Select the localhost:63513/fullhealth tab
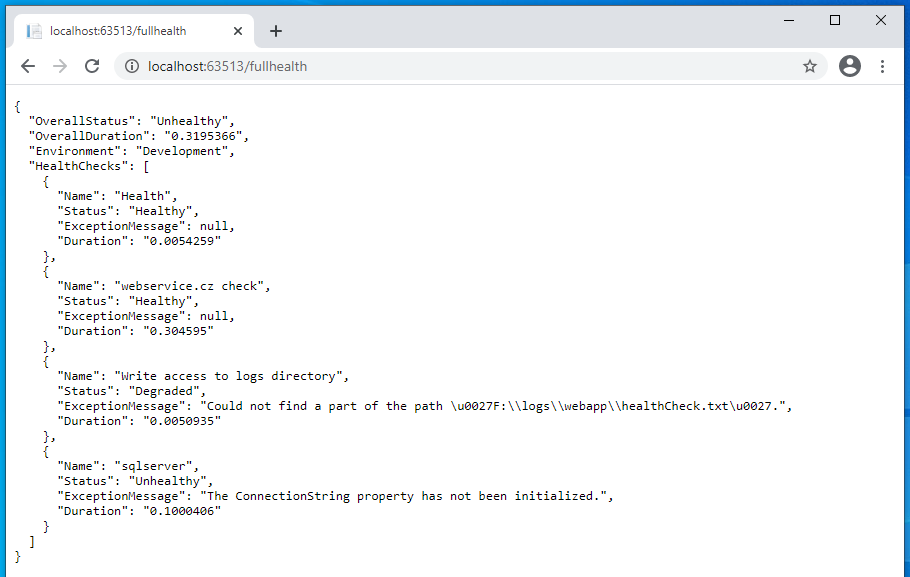 133,31
